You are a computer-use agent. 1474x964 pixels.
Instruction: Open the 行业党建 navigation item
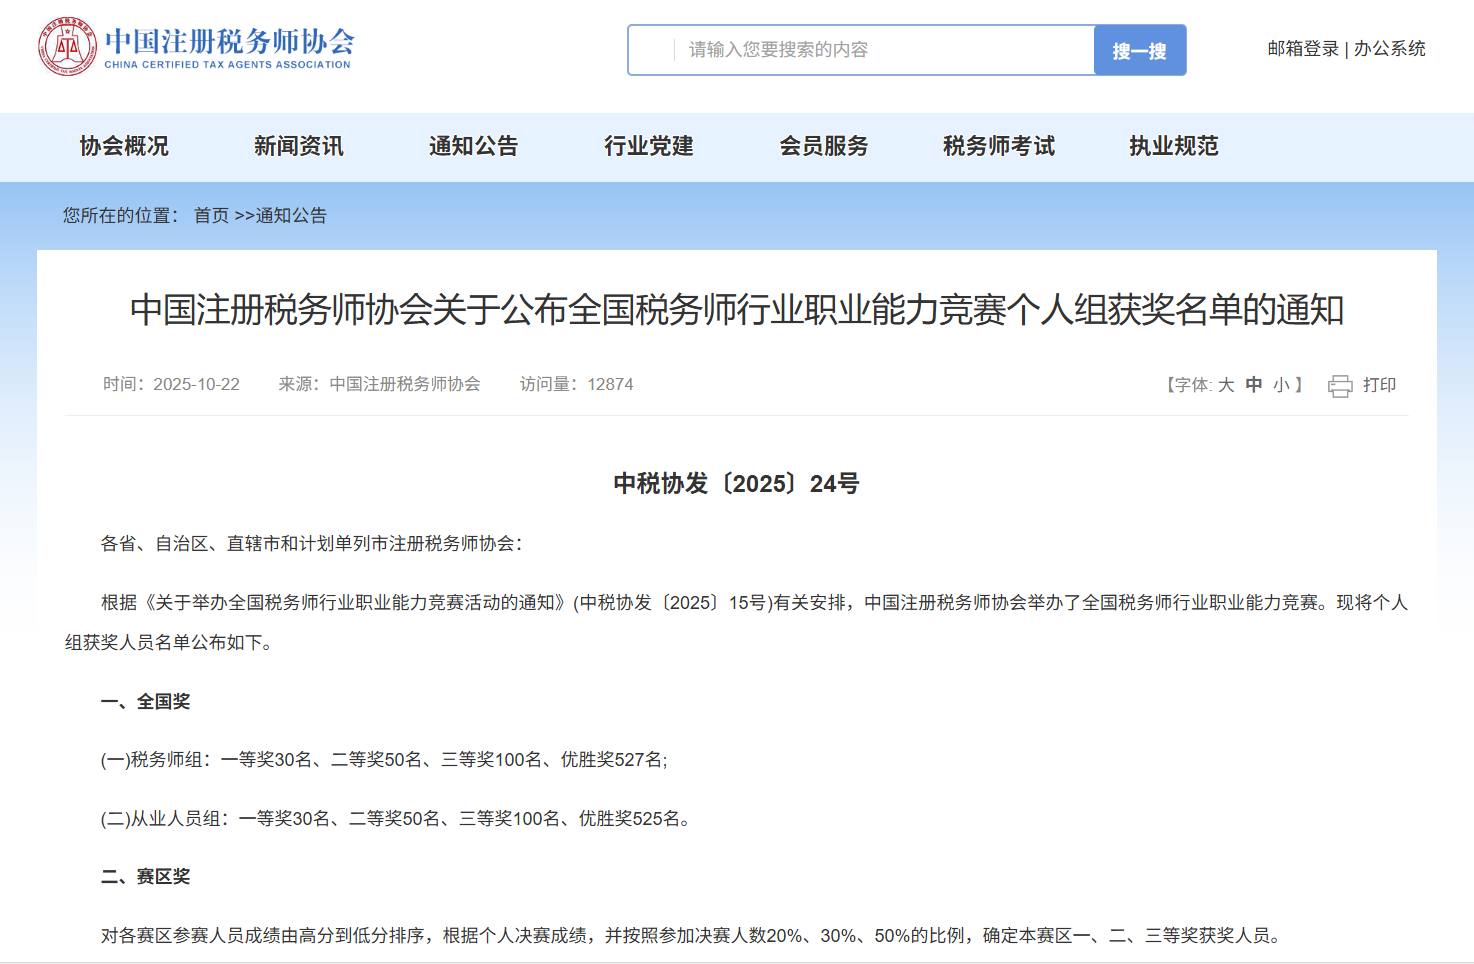648,146
